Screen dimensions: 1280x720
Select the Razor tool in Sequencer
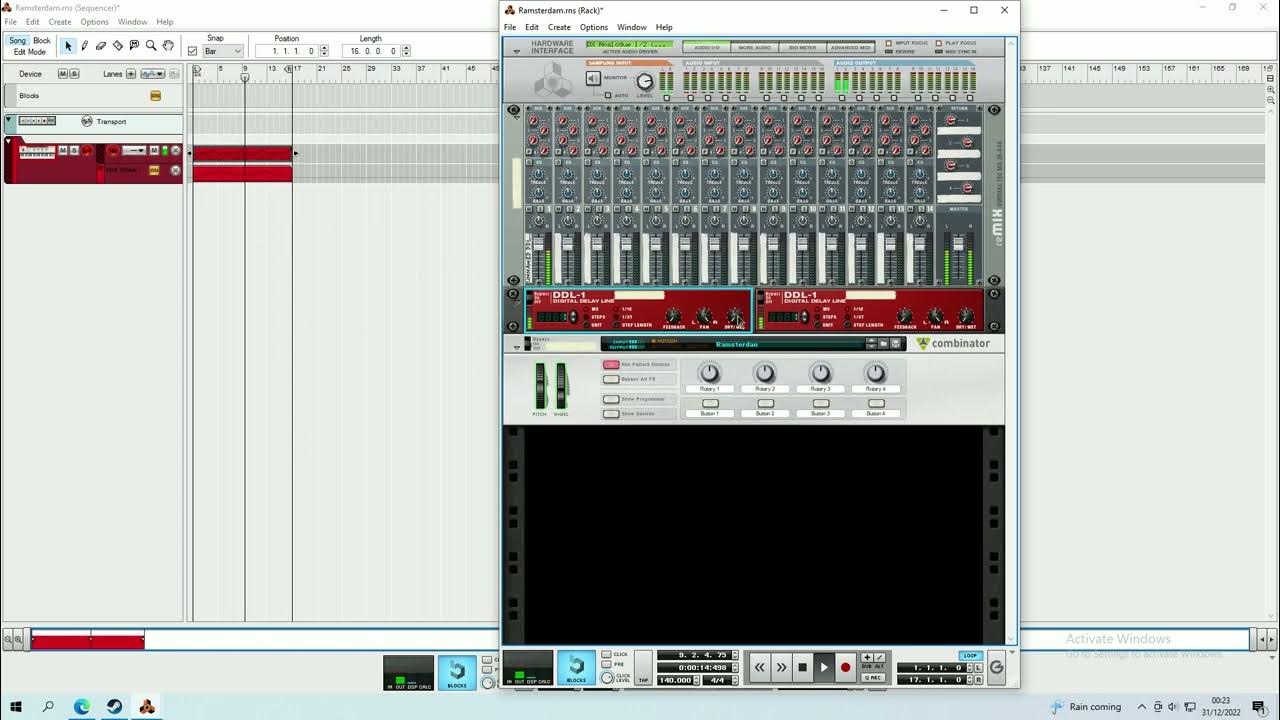point(118,46)
